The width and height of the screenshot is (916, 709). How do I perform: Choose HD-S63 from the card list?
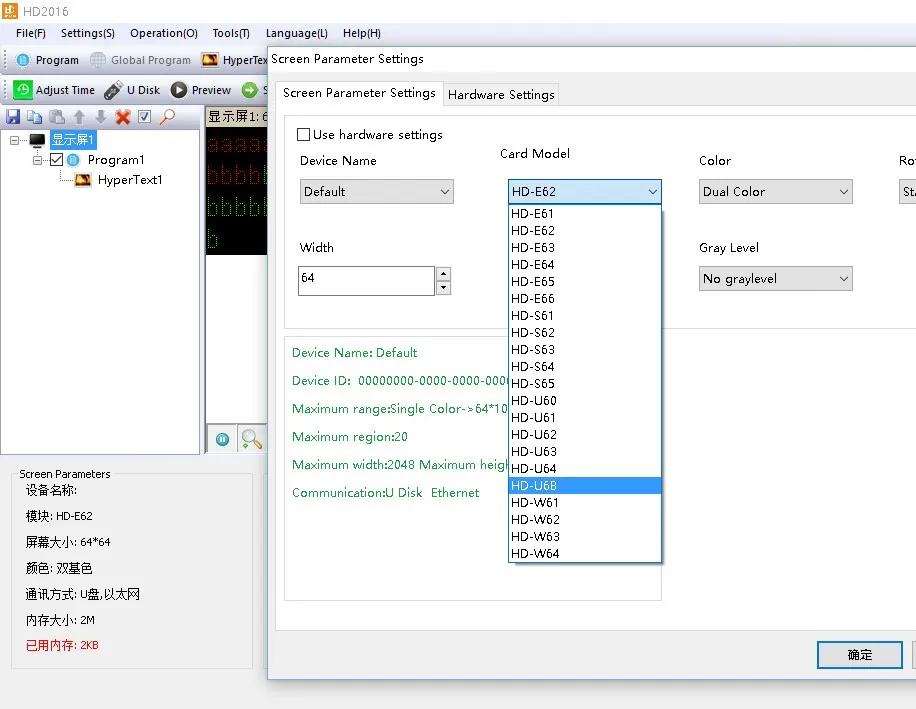(585, 349)
